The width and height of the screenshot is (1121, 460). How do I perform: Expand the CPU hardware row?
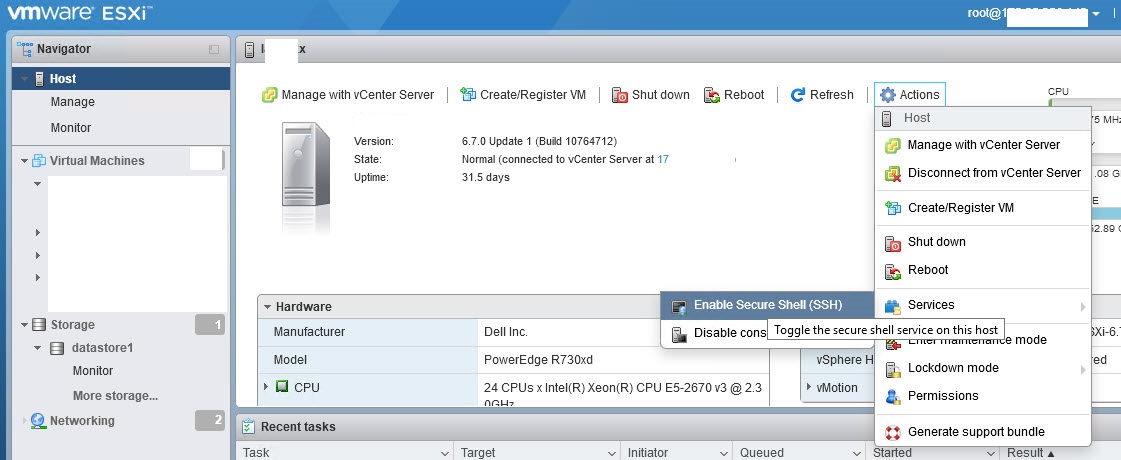tap(266, 387)
